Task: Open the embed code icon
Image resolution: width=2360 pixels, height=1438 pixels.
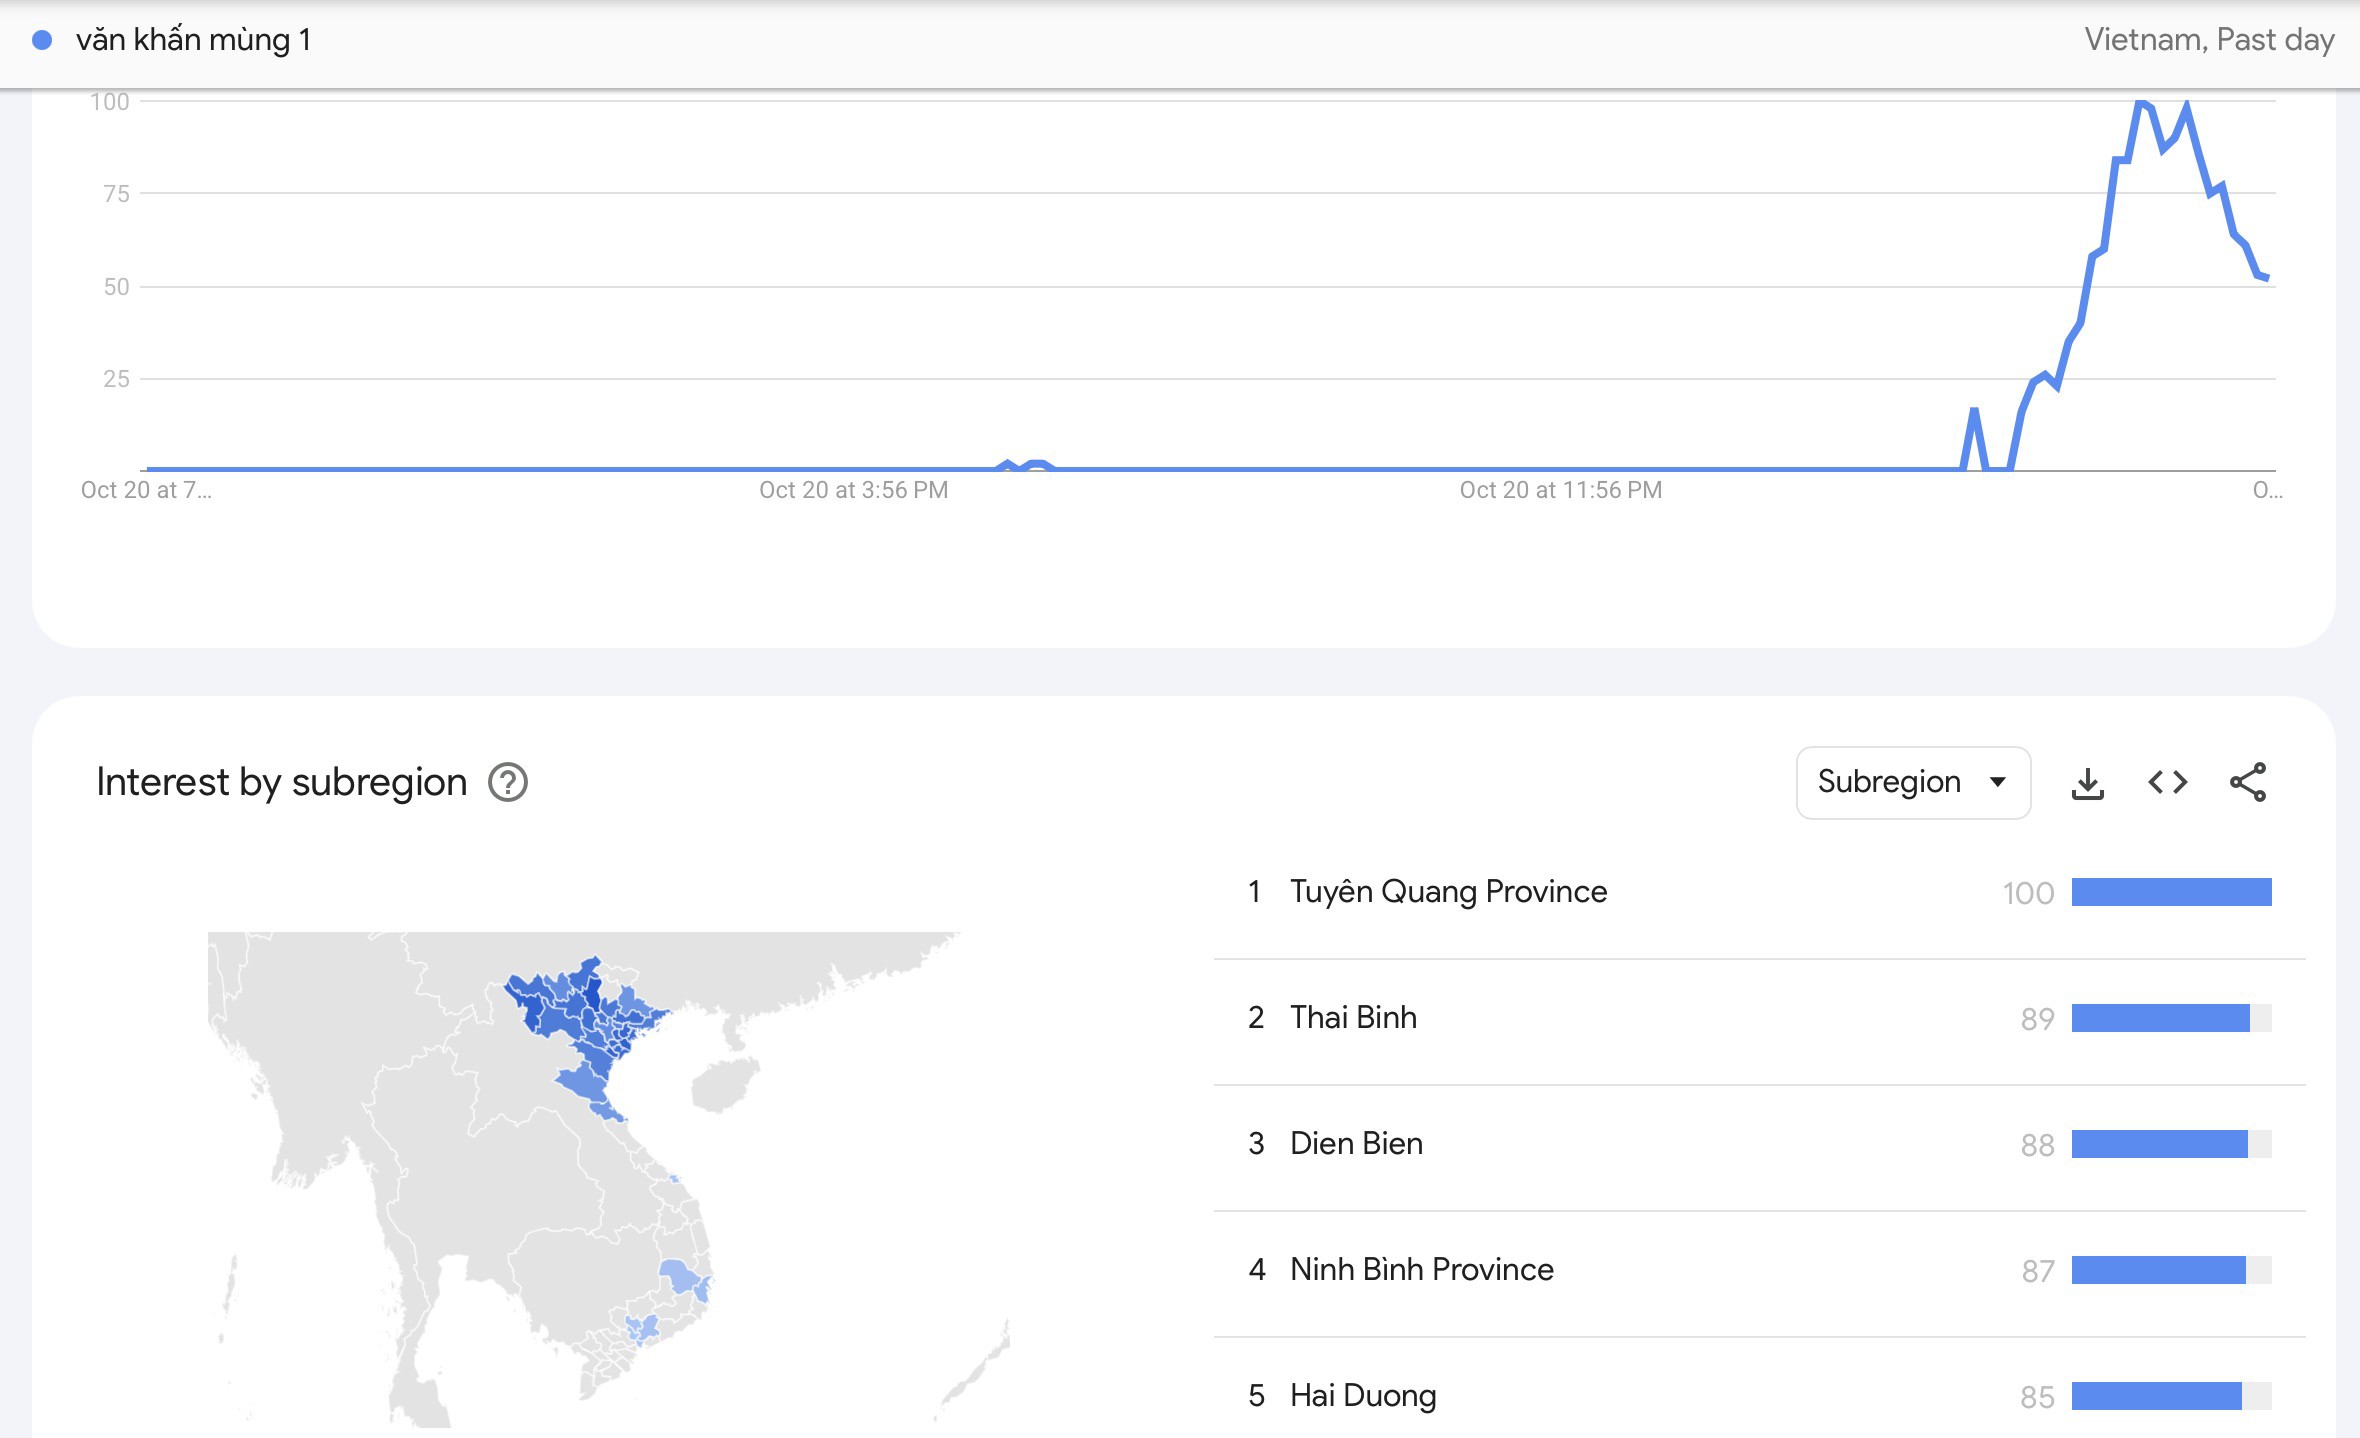Action: click(x=2167, y=783)
